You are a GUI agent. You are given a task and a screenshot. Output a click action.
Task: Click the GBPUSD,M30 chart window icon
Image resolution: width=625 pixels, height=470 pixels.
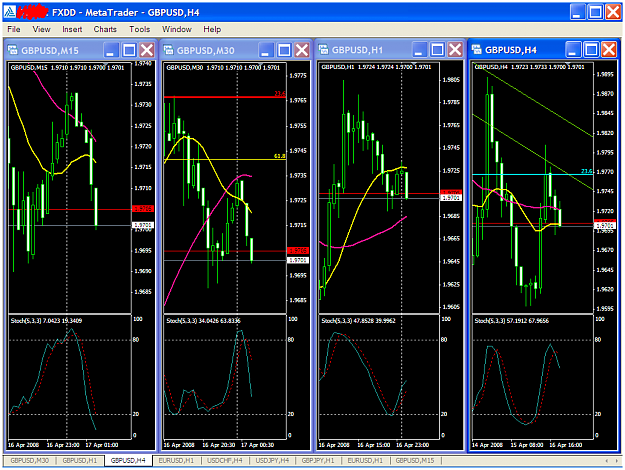click(169, 50)
